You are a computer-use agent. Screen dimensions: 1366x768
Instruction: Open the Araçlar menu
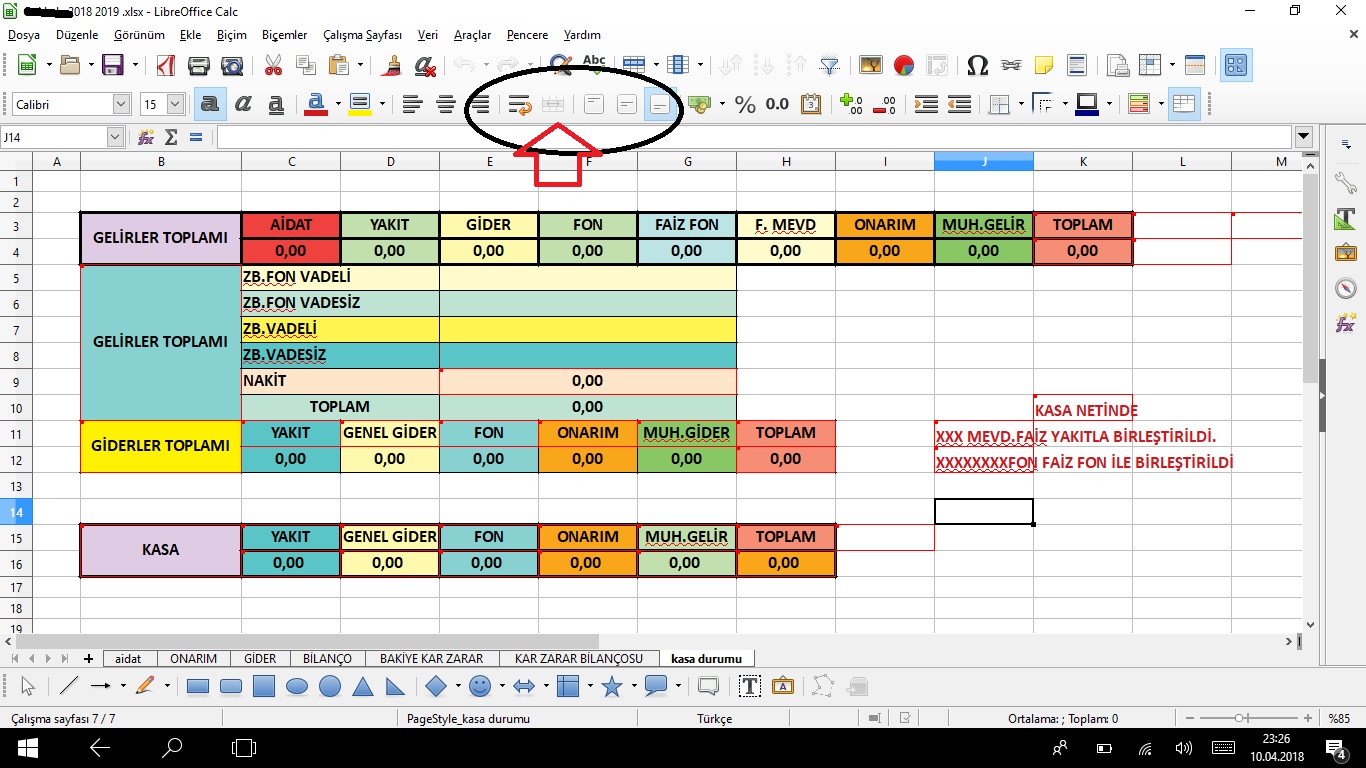click(472, 34)
